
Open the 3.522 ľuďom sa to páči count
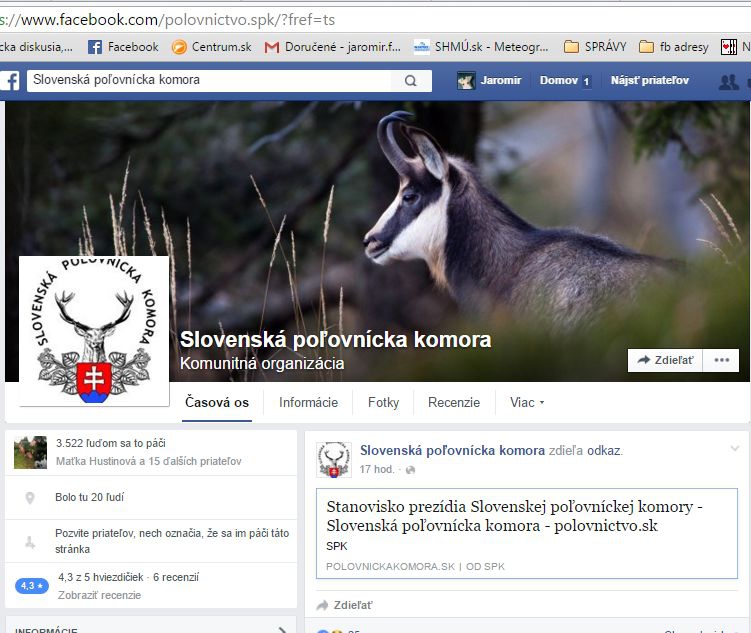coord(111,443)
